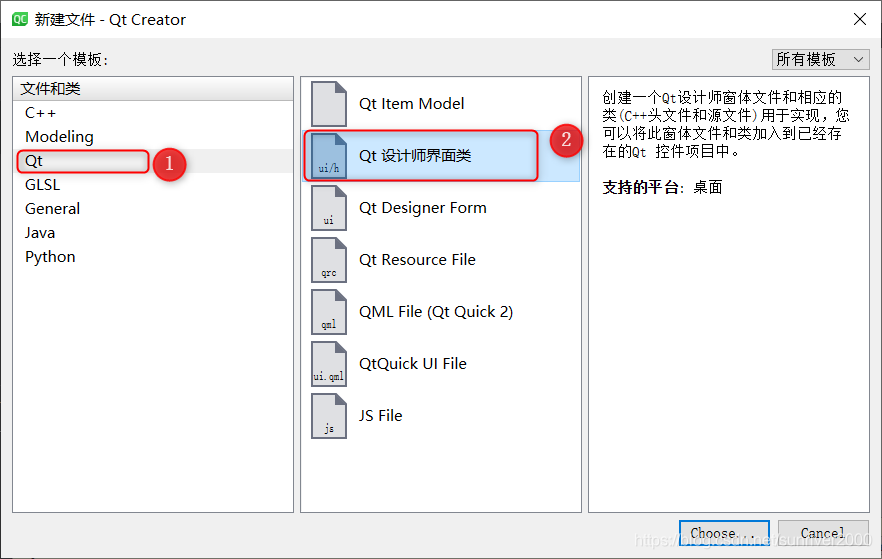This screenshot has width=882, height=559.
Task: Choose QML File (Qt Quick 2) template
Action: pyautogui.click(x=441, y=312)
